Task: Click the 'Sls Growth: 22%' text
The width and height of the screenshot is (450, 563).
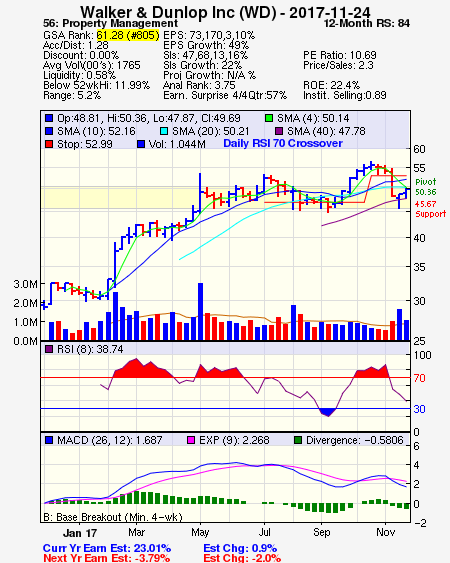Action: tap(203, 65)
